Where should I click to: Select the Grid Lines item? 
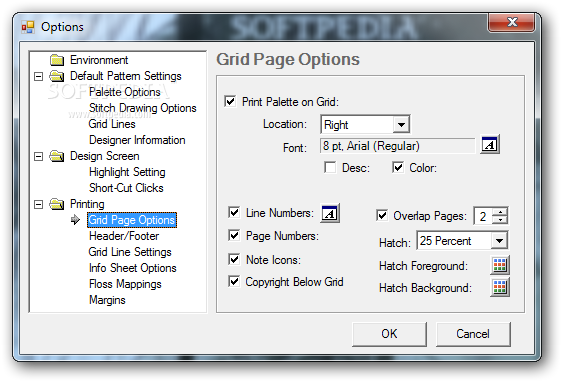coord(112,124)
